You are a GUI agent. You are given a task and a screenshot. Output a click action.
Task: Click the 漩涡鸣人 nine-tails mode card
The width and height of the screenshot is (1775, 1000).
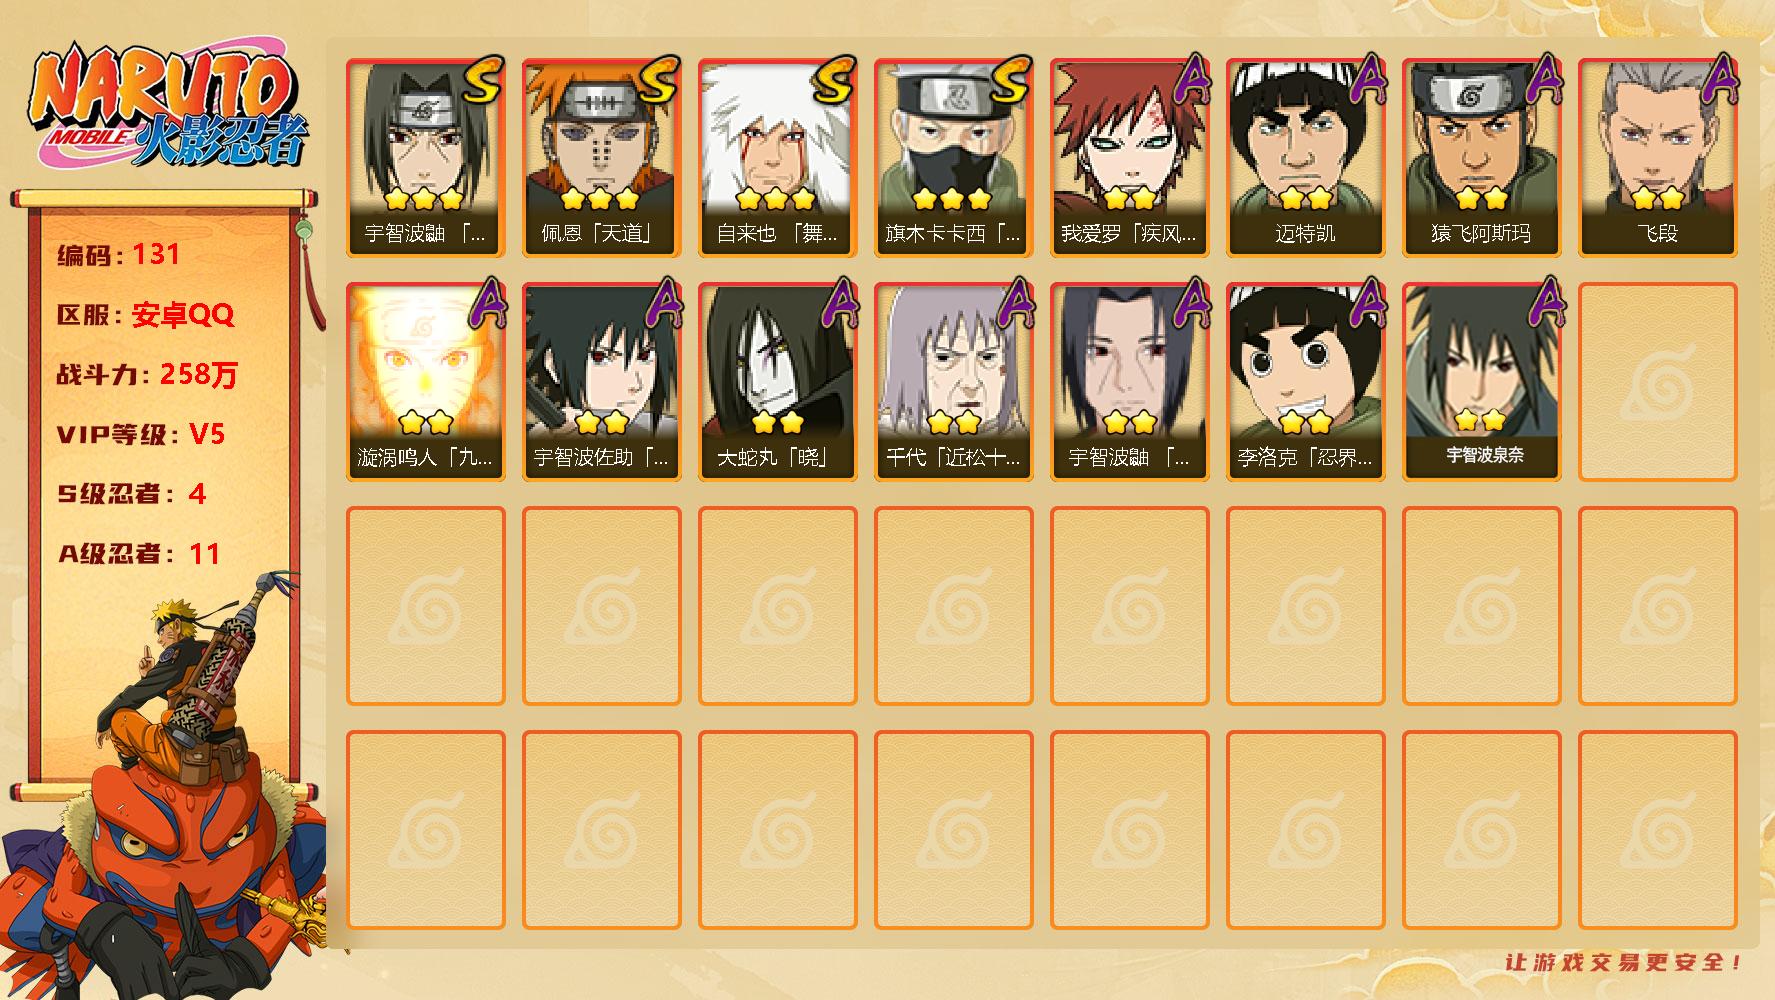(x=425, y=382)
